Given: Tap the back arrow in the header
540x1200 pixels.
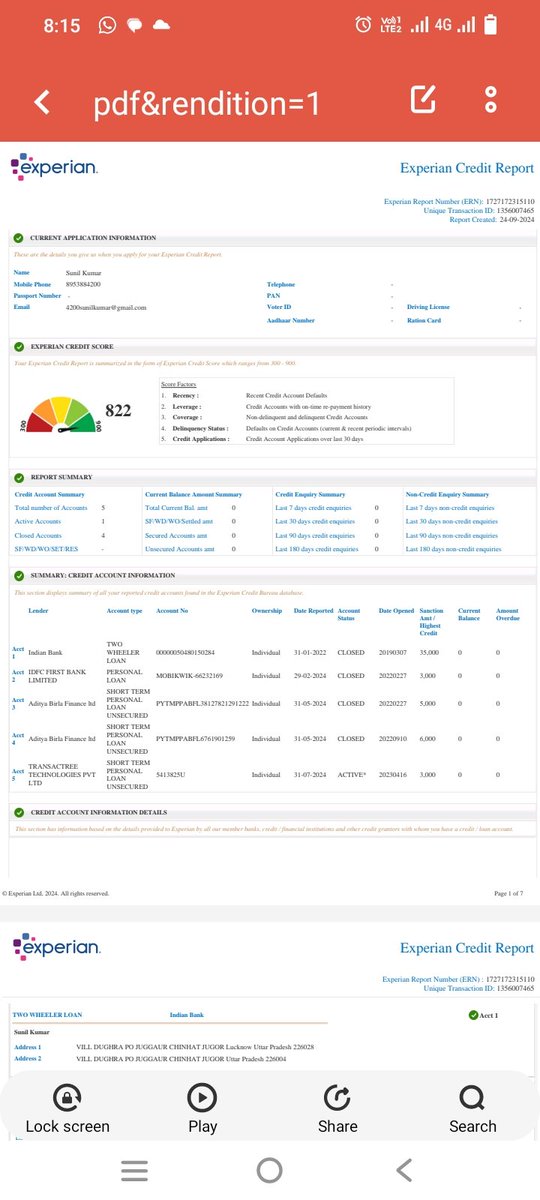Looking at the screenshot, I should coord(43,102).
